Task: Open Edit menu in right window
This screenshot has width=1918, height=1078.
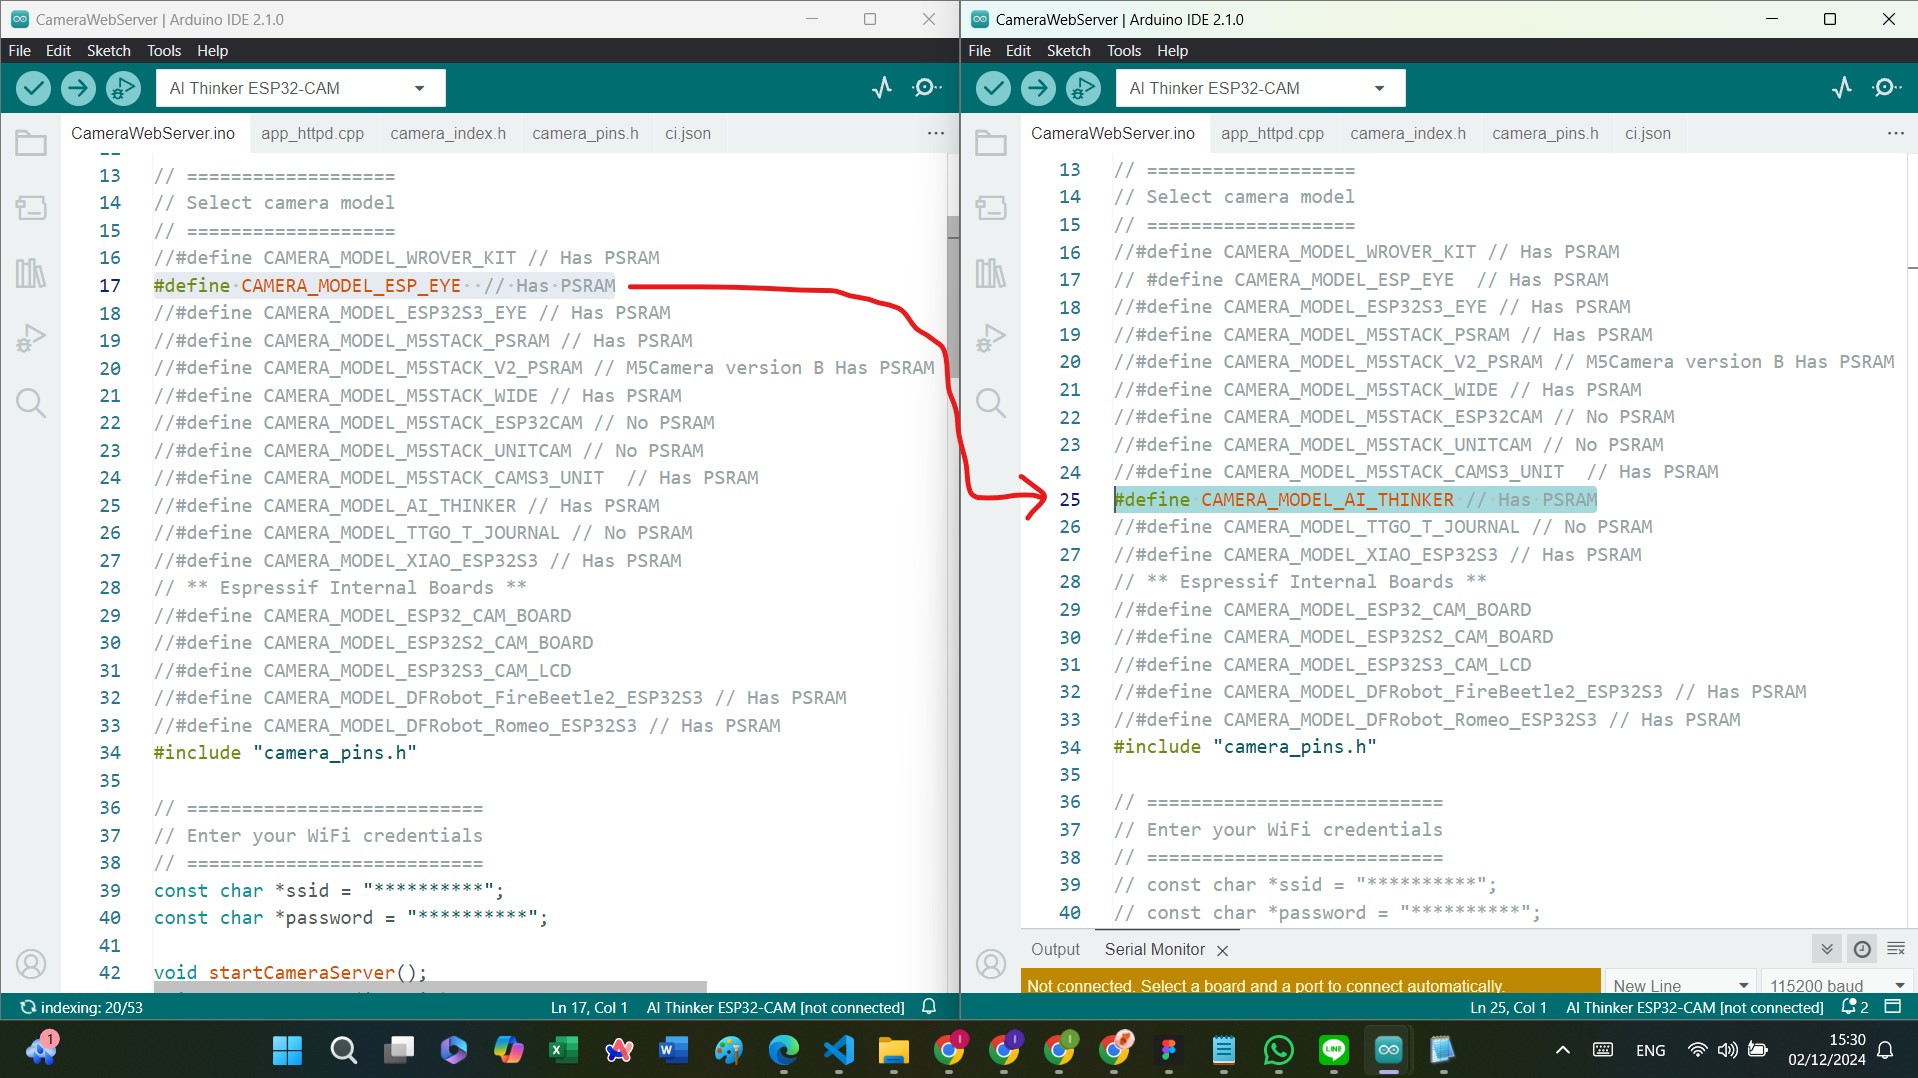Action: pyautogui.click(x=1018, y=50)
